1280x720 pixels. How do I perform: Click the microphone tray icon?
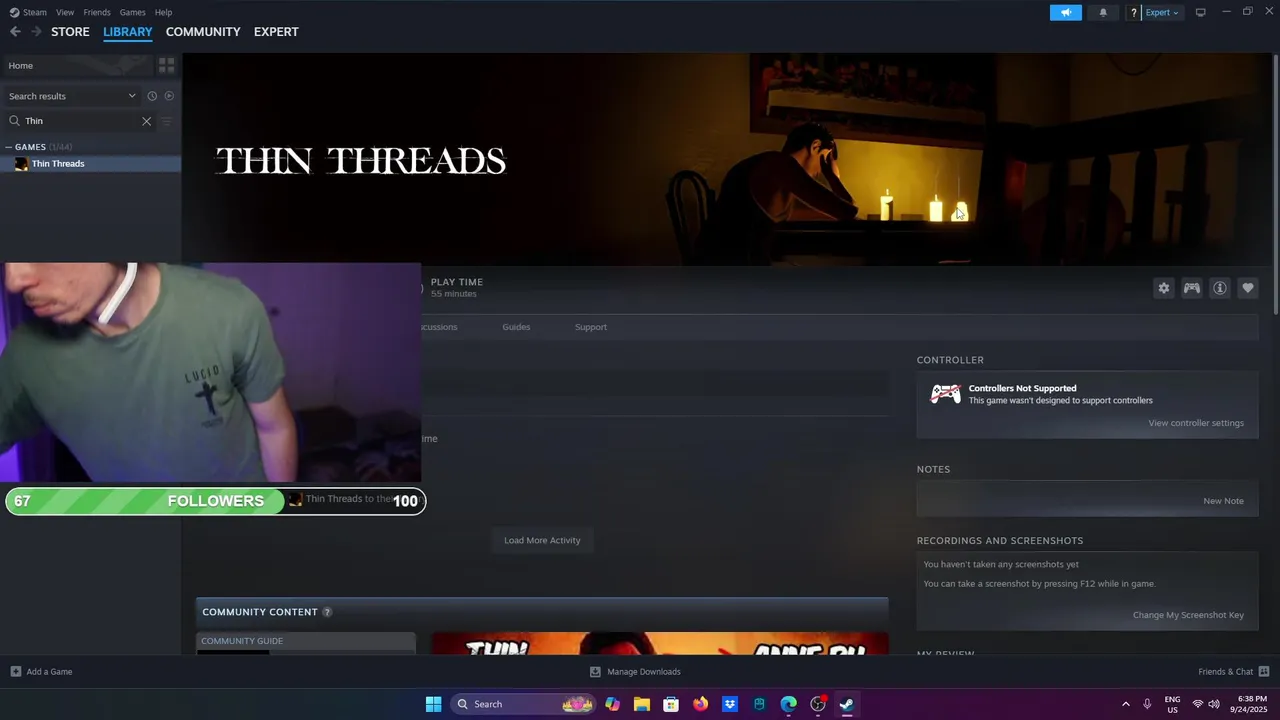pos(1147,704)
